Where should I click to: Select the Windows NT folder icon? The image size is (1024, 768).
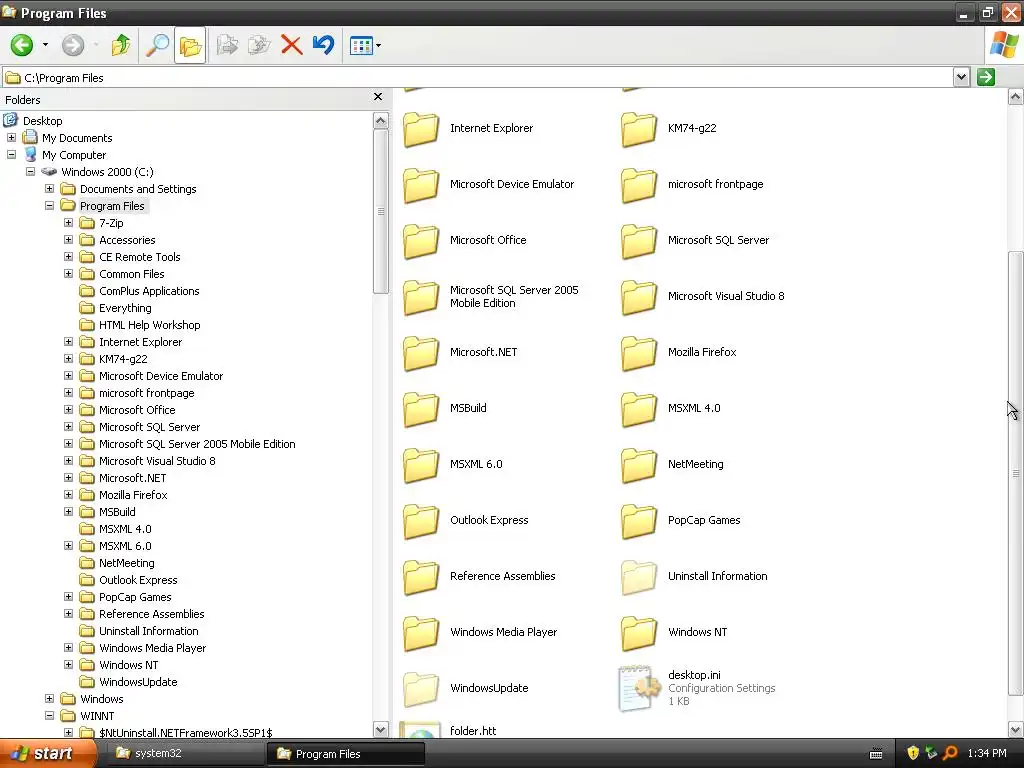pos(639,633)
